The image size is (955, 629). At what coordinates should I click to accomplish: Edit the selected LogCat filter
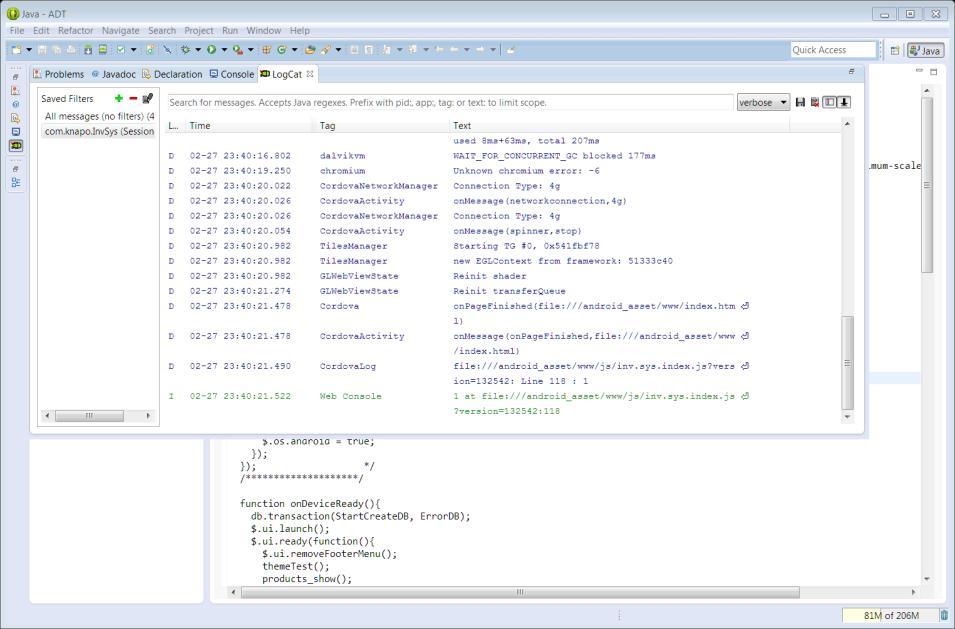[x=147, y=98]
